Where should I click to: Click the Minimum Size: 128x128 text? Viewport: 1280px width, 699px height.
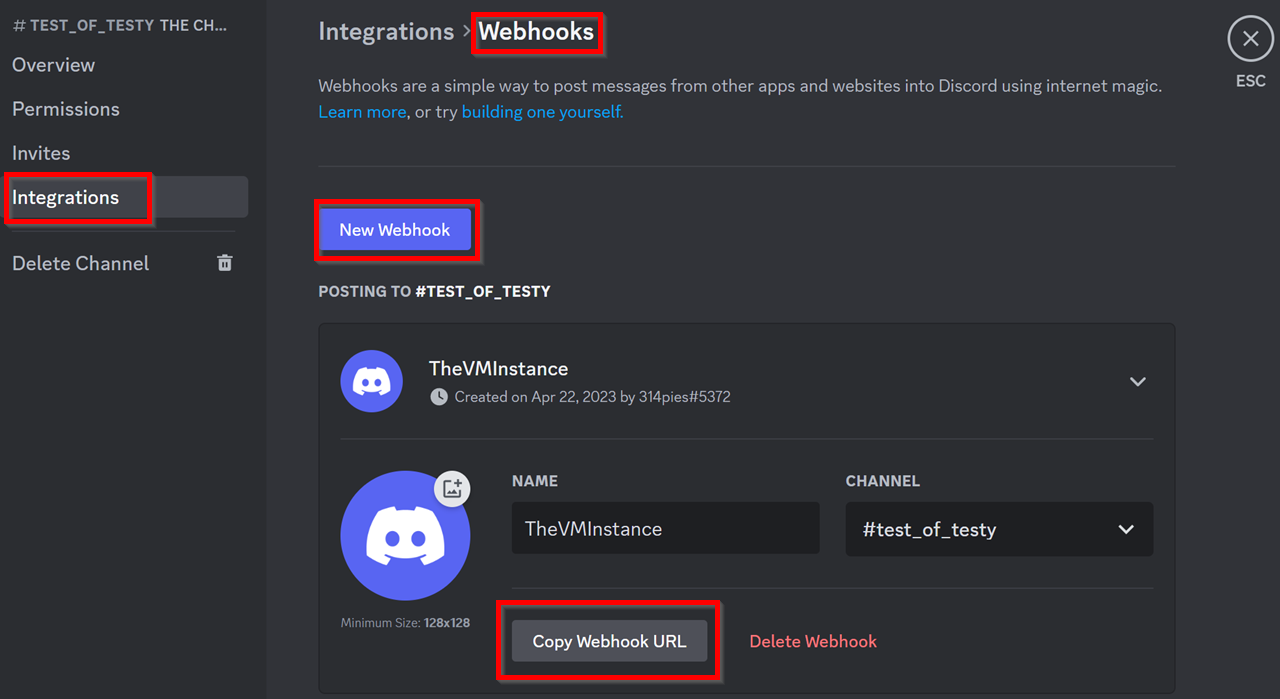(x=405, y=623)
